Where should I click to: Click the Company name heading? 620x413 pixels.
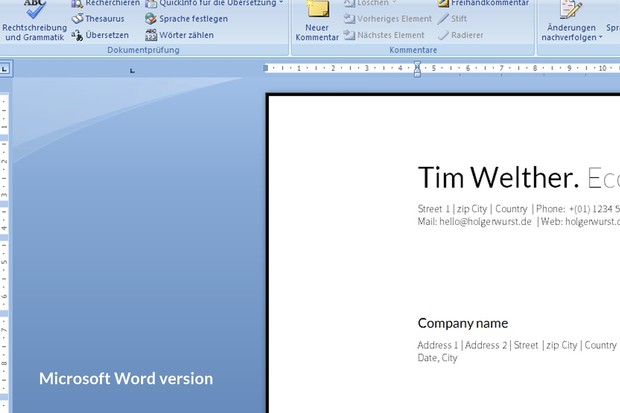pyautogui.click(x=463, y=323)
